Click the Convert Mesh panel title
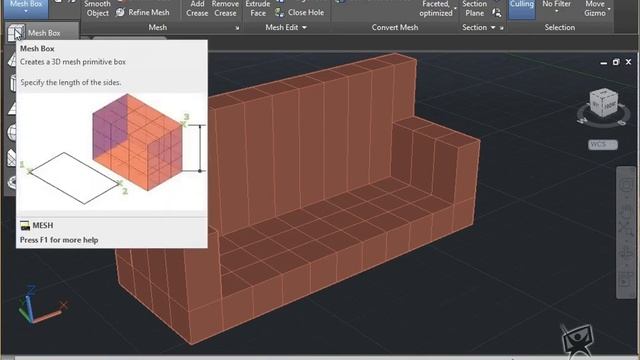This screenshot has width=640, height=360. [x=395, y=27]
